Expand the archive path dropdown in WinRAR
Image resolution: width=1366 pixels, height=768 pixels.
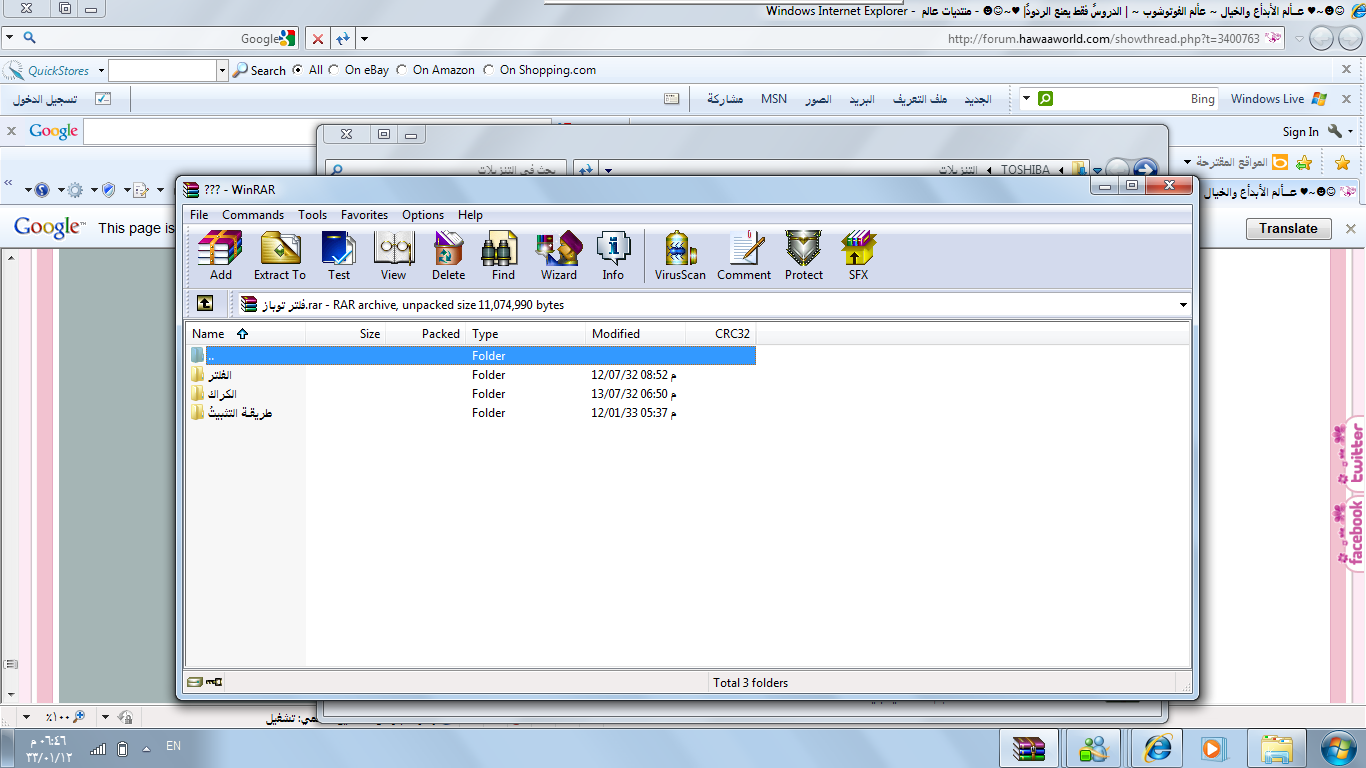coord(1183,305)
